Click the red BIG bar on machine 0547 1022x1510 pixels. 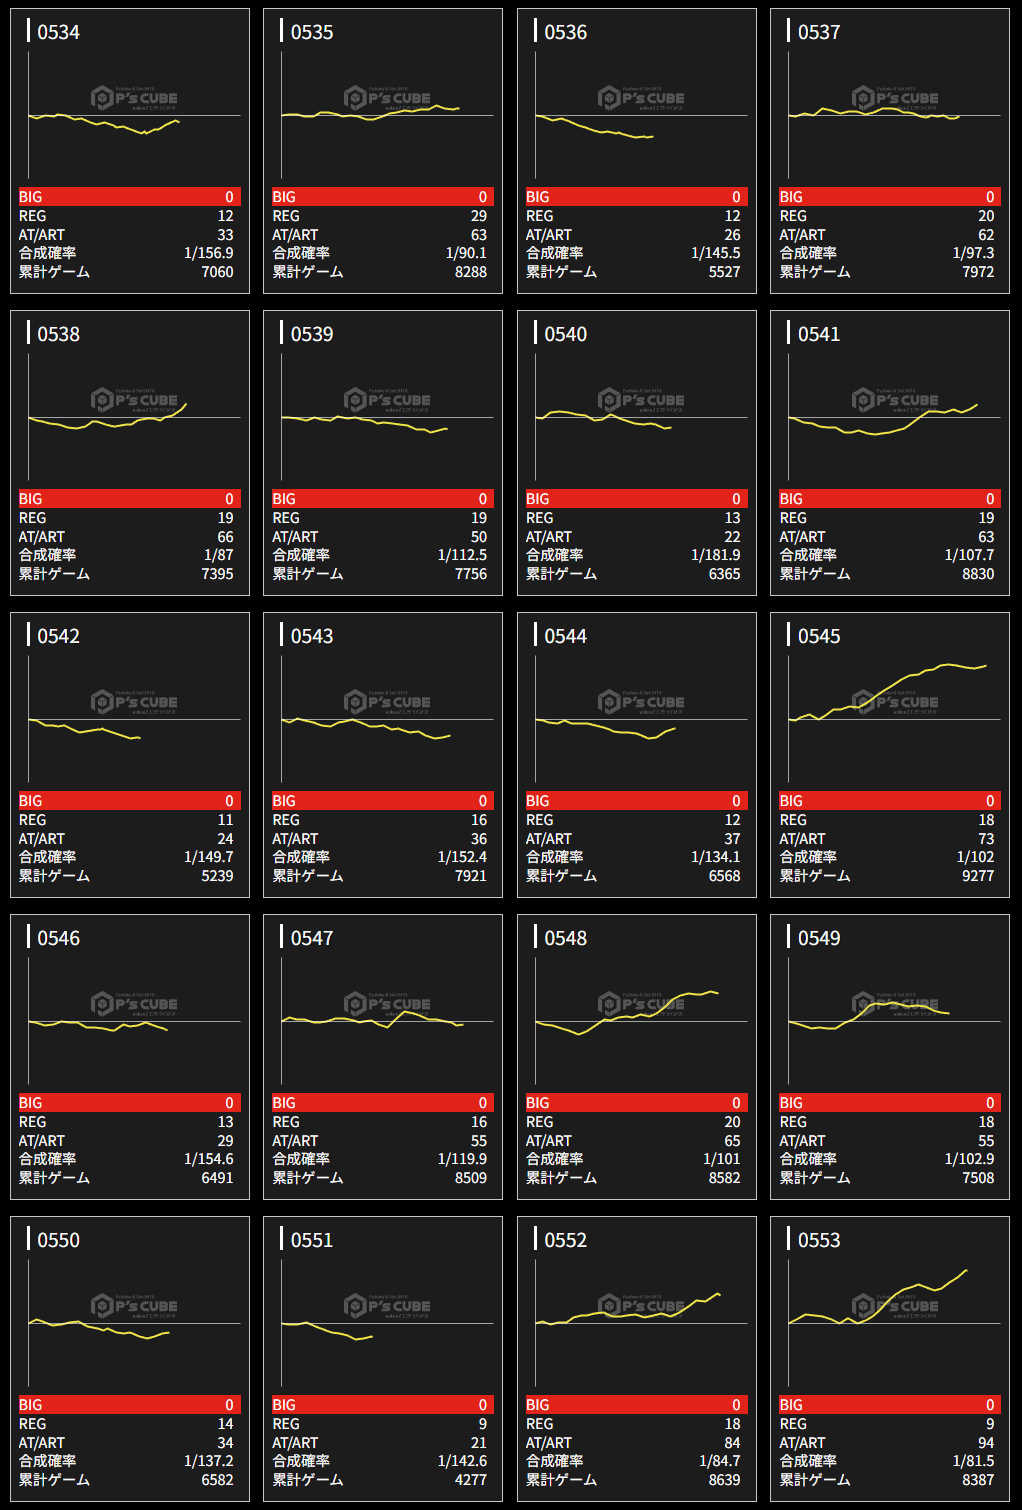pos(380,1103)
